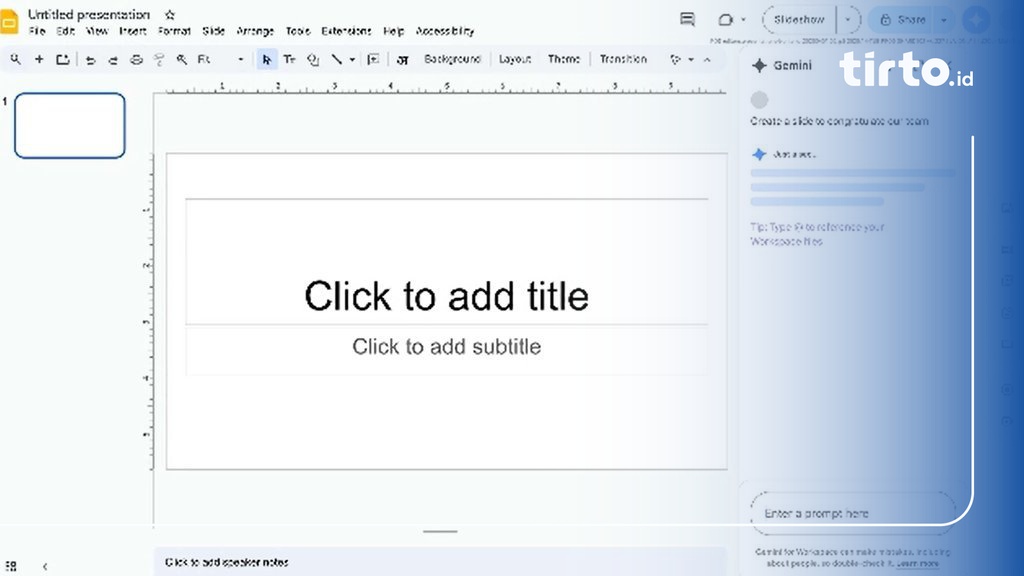Click the Background button
Viewport: 1024px width, 576px height.
[x=452, y=60]
